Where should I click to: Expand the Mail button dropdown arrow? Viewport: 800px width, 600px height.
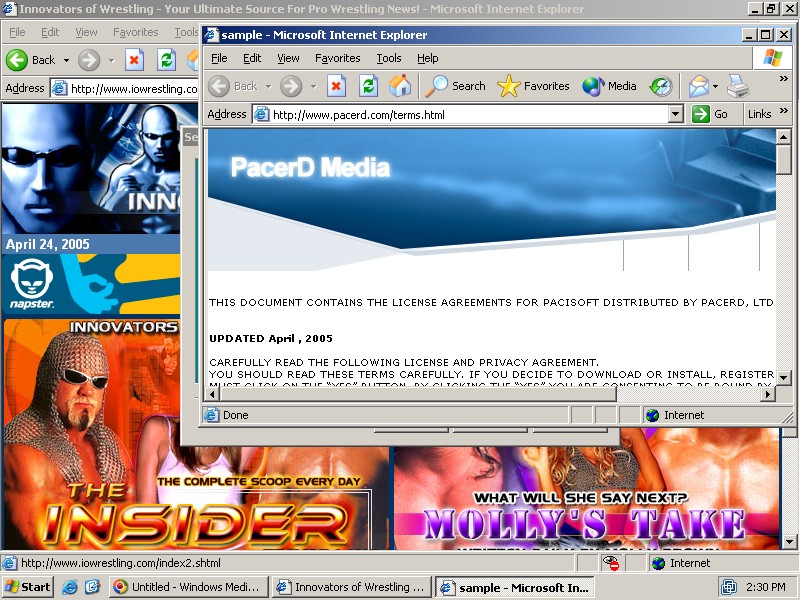(x=715, y=87)
